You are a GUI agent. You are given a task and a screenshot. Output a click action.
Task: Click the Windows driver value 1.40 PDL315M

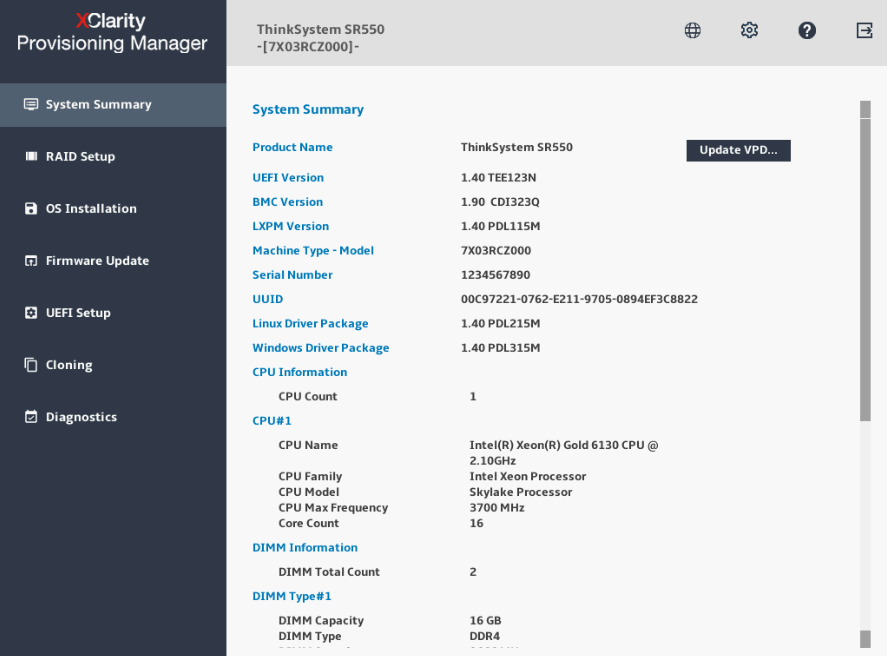501,348
